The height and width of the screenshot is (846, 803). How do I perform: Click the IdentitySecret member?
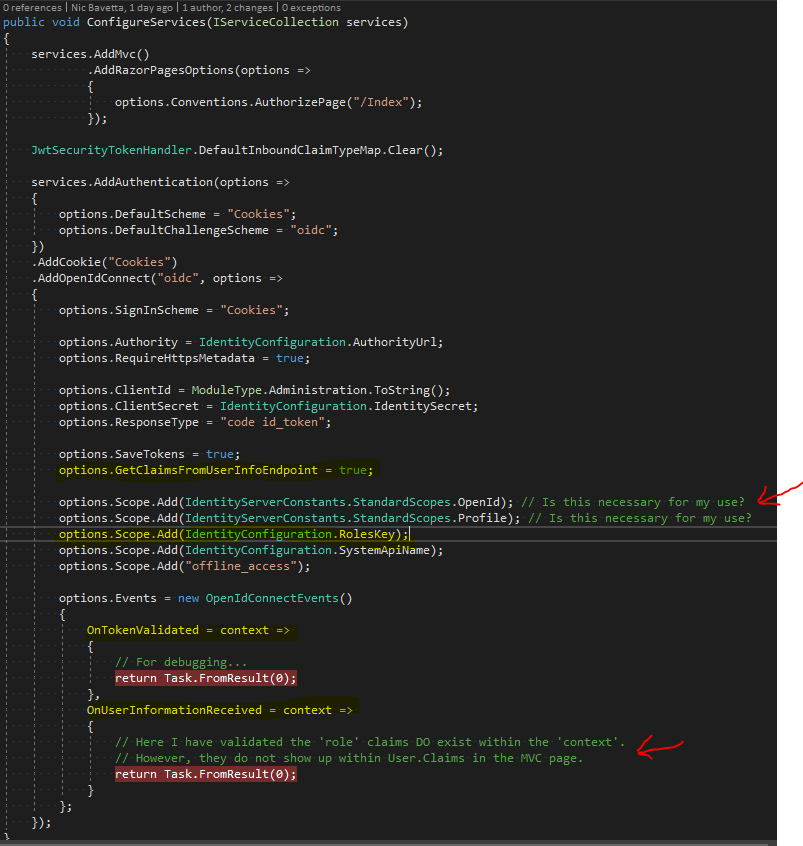click(423, 406)
